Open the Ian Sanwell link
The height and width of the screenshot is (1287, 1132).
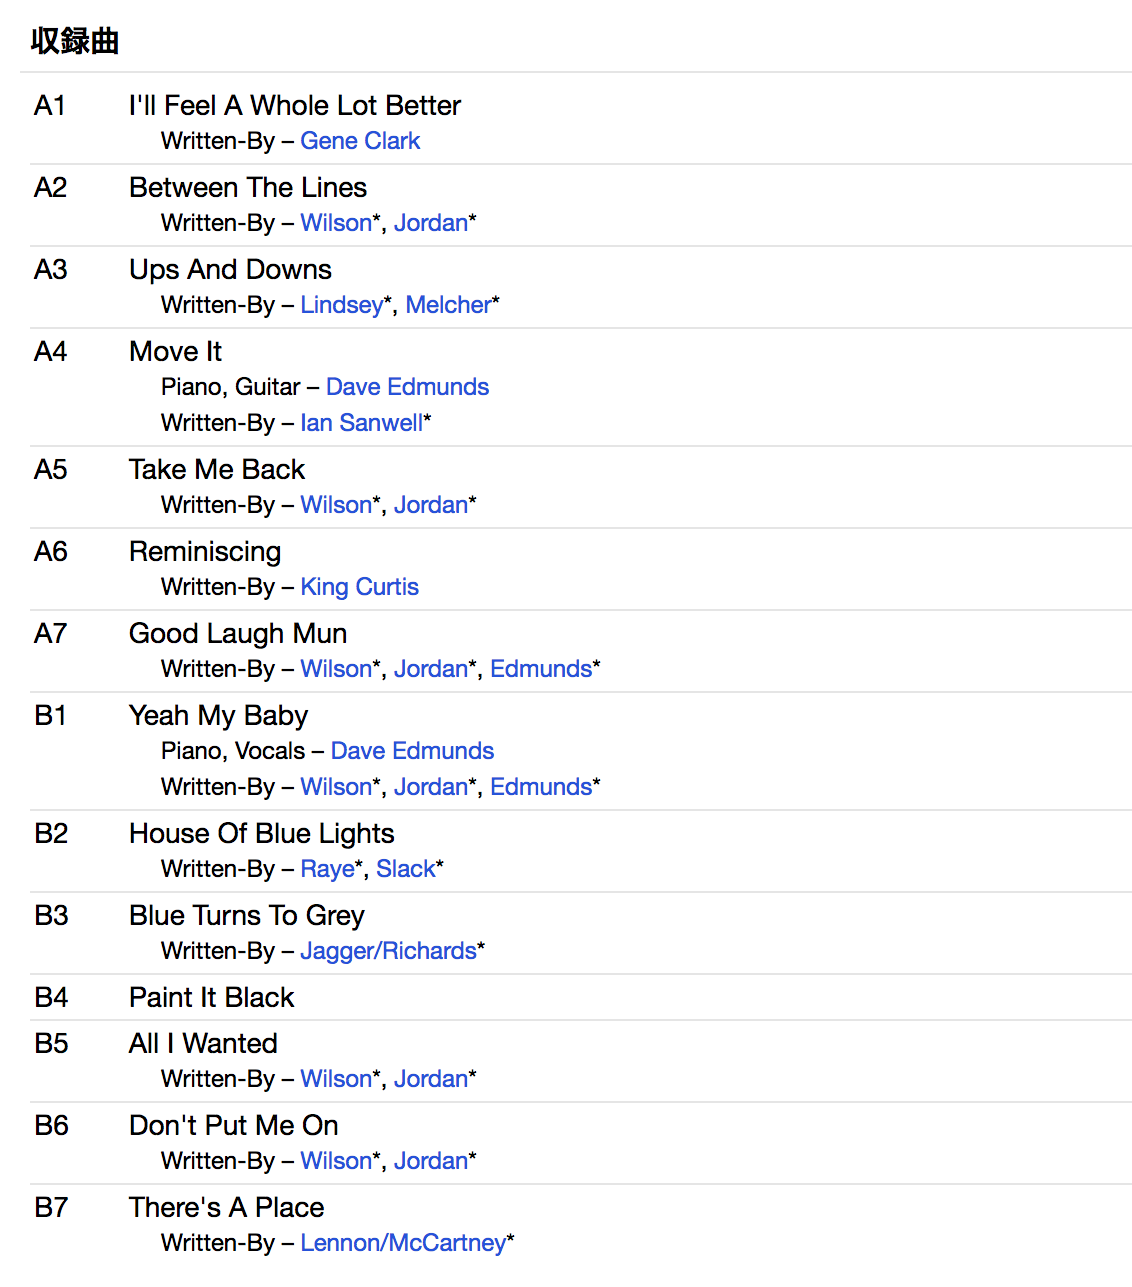[361, 423]
